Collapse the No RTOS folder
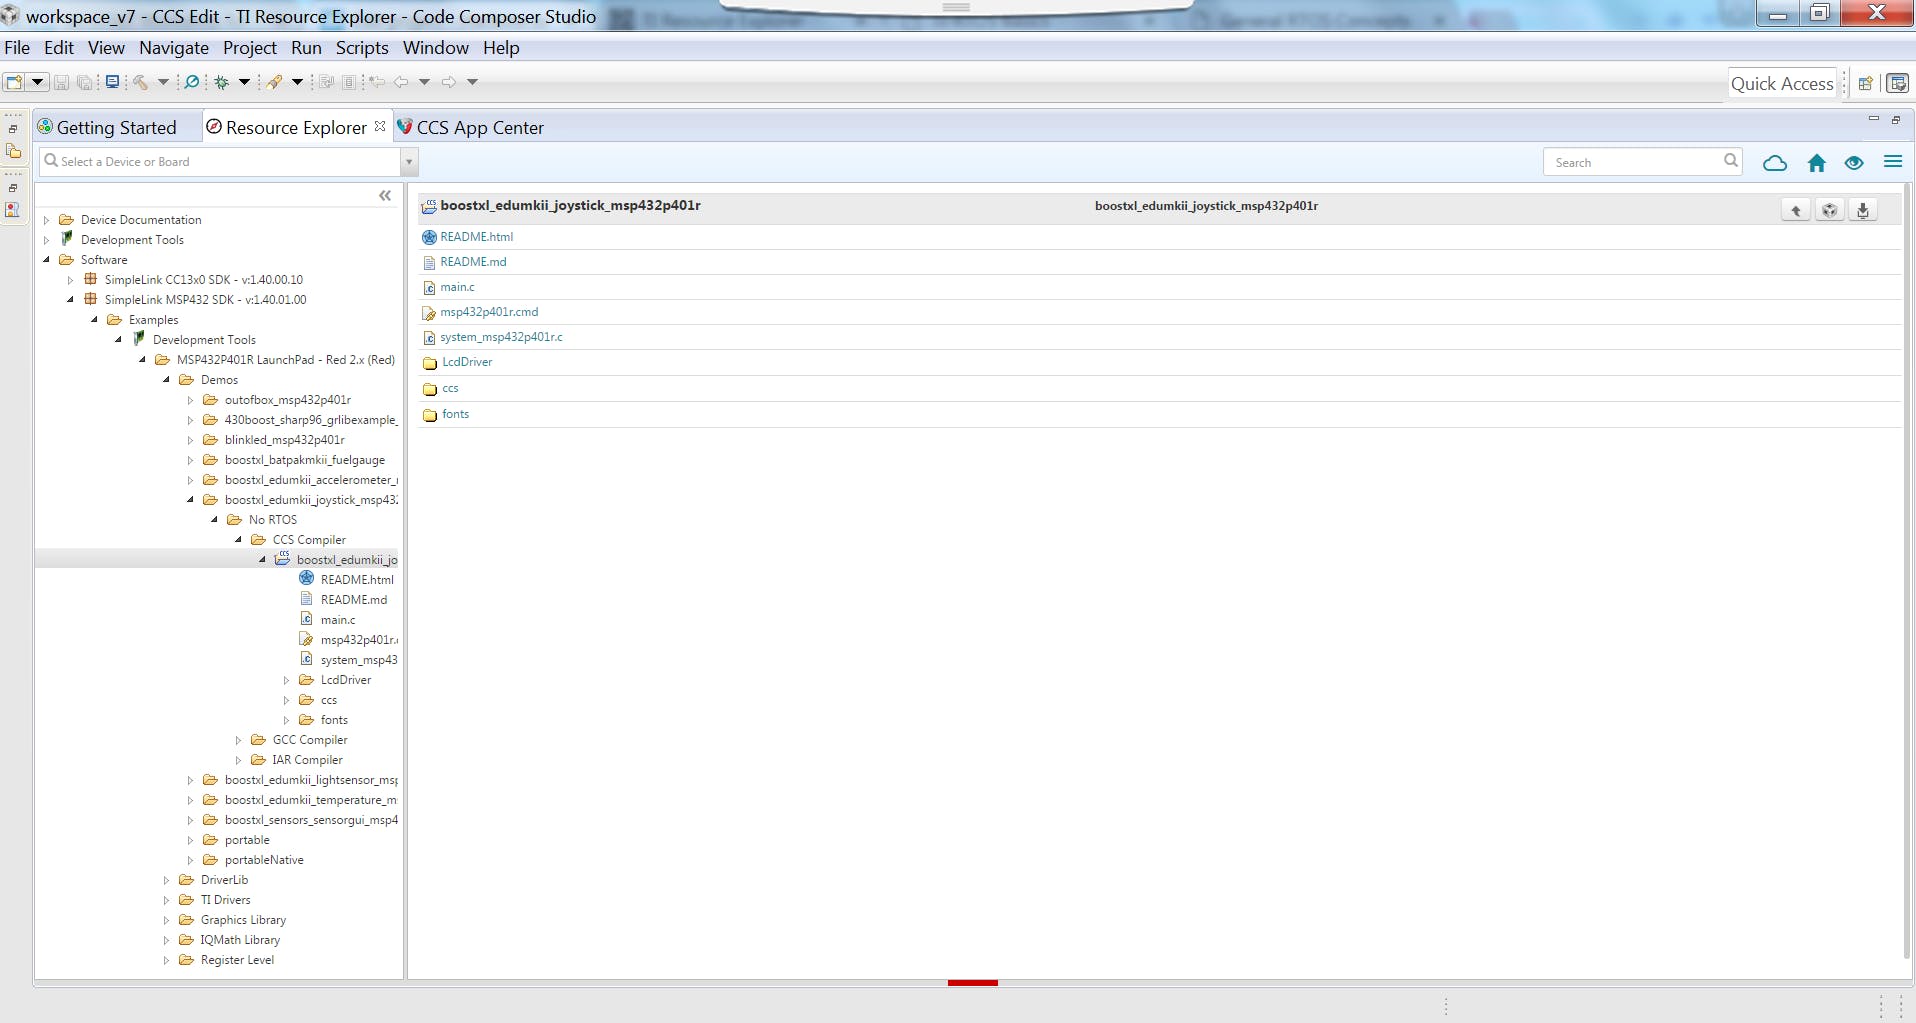Viewport: 1916px width, 1023px height. pos(214,520)
